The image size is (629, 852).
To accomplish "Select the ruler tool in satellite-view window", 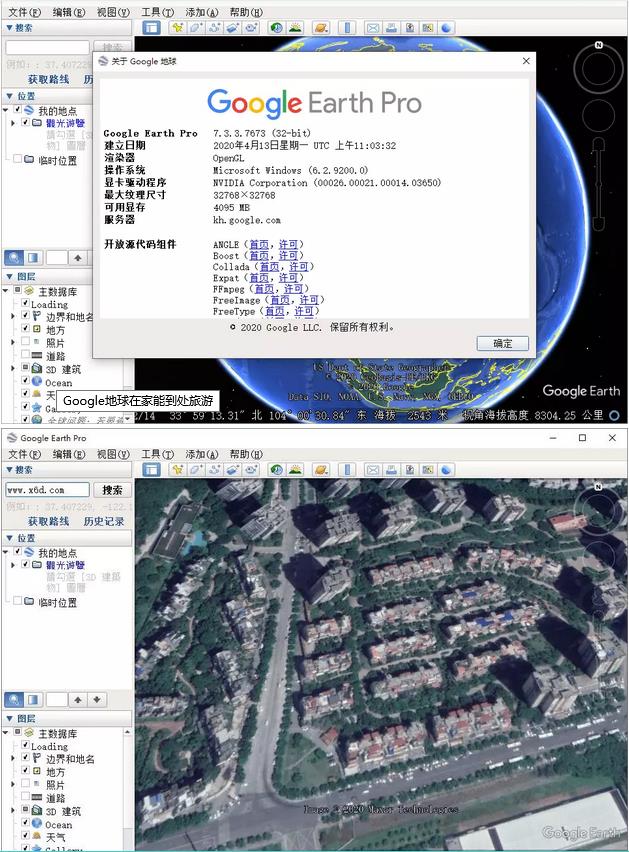I will pos(347,469).
